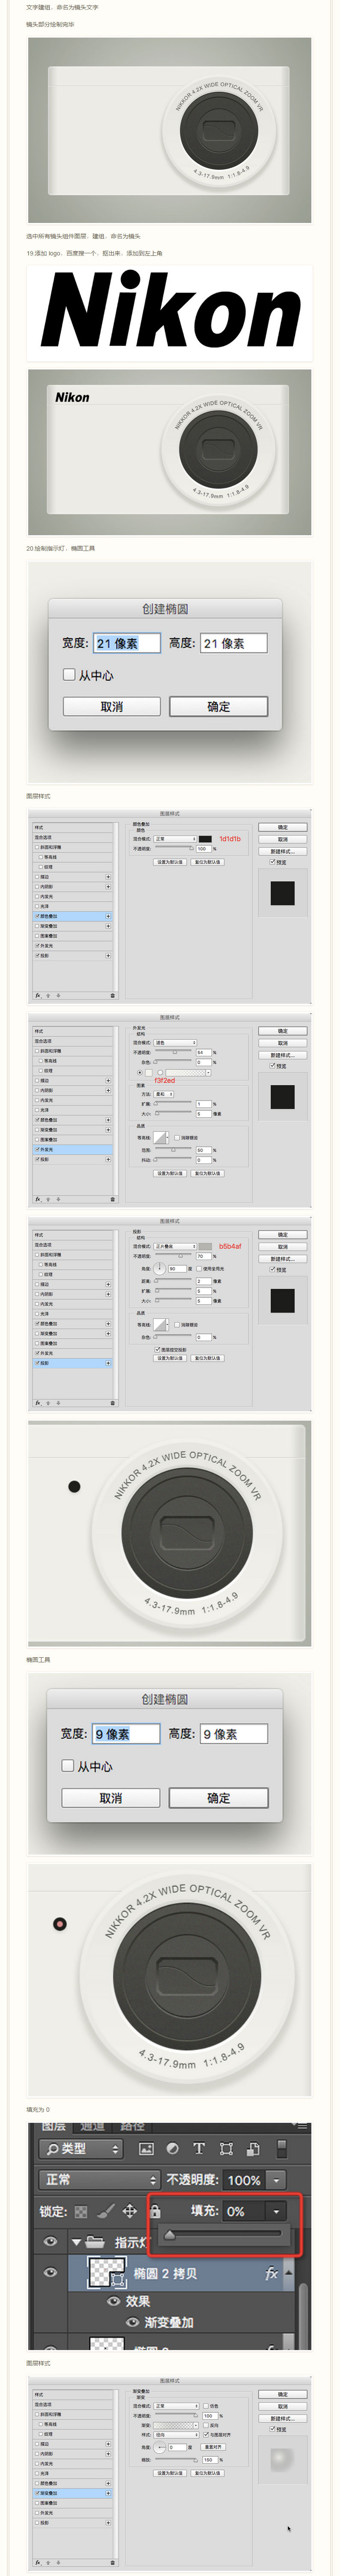
Task: Select 投影 row in the b5b4af dialog list
Action: (x=73, y=1363)
